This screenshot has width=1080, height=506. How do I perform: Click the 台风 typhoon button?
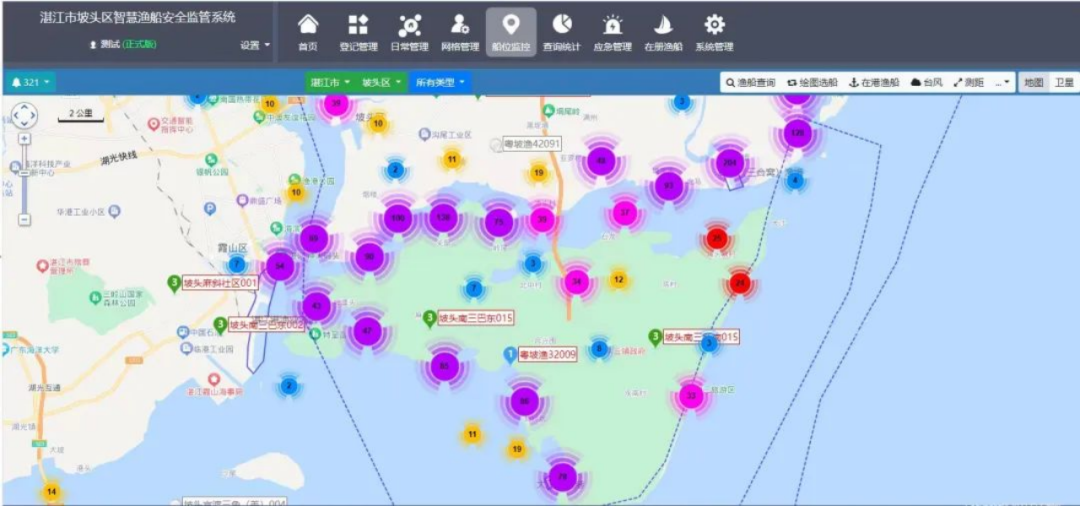point(926,82)
